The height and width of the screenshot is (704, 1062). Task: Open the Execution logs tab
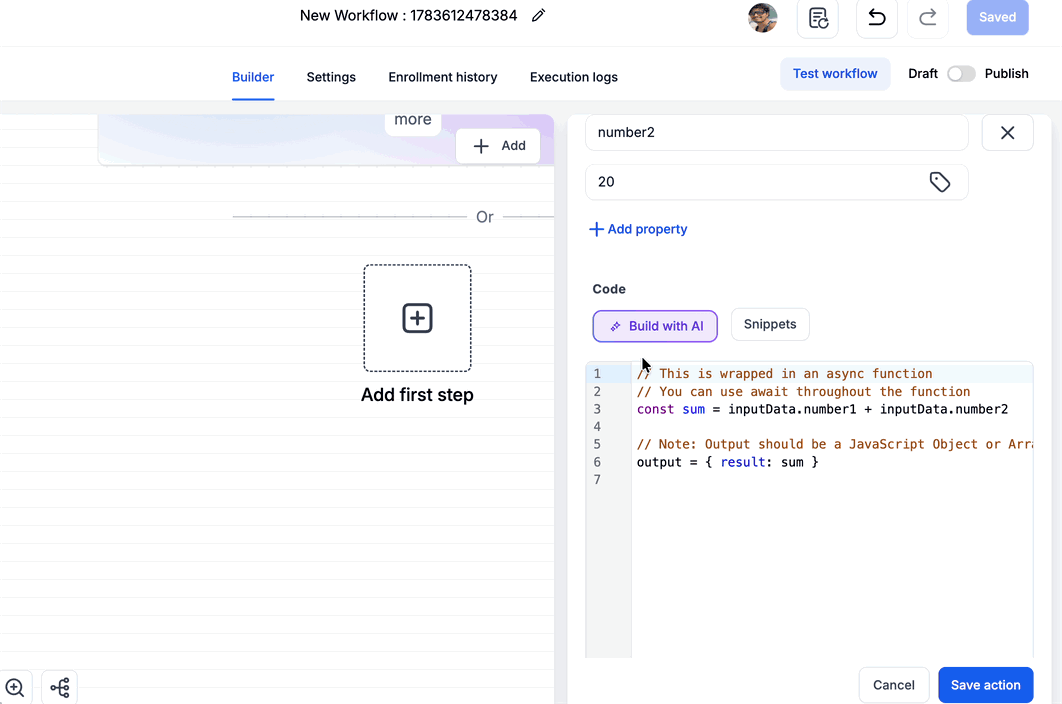[574, 77]
